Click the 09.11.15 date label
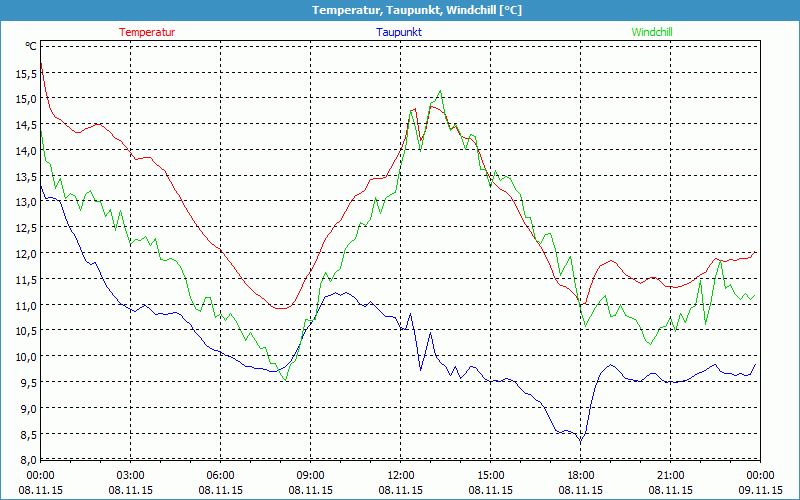Screen dimensions: 800x500 coord(761,490)
